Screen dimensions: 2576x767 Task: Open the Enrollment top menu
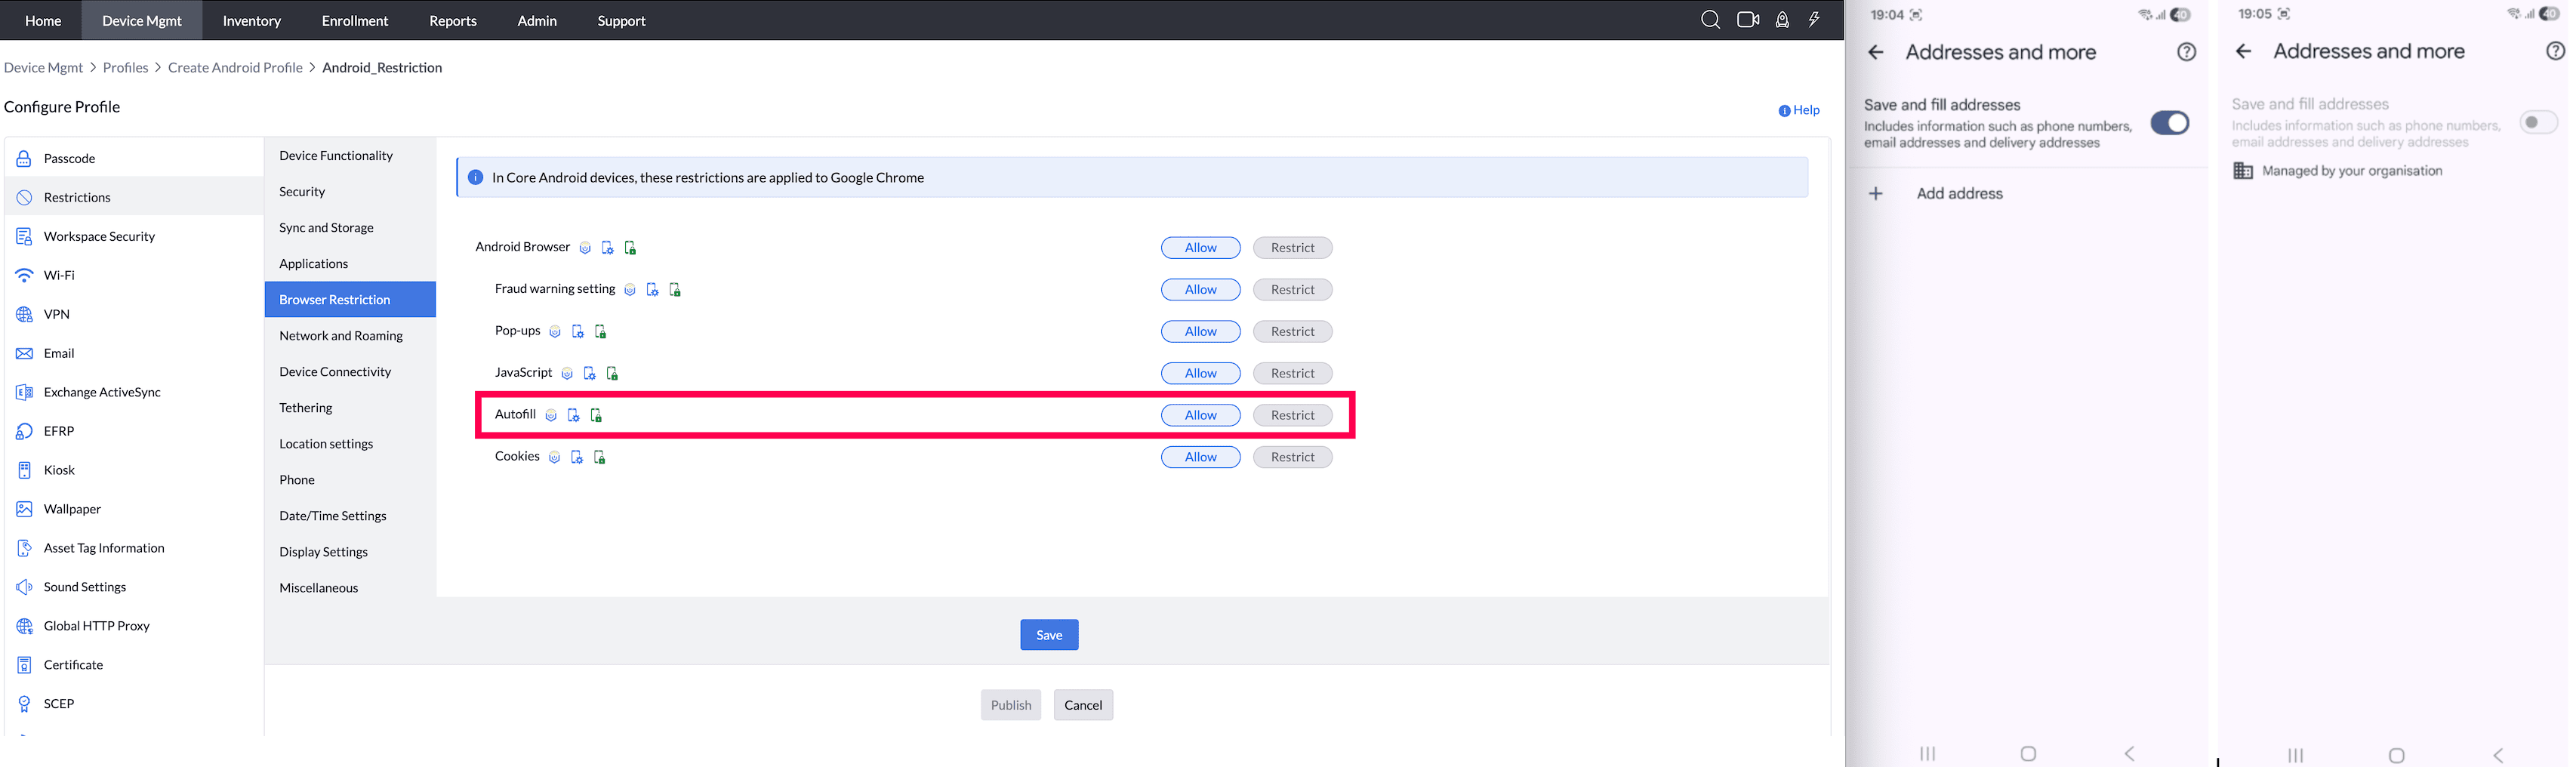coord(355,20)
